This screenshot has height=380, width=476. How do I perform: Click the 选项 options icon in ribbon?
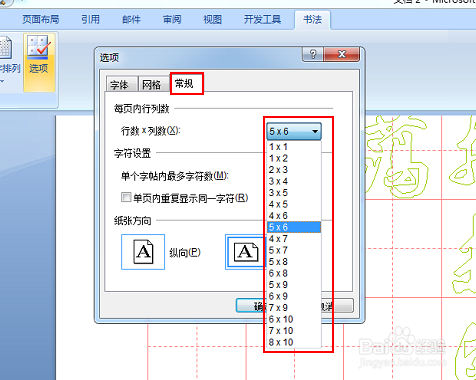(x=39, y=62)
